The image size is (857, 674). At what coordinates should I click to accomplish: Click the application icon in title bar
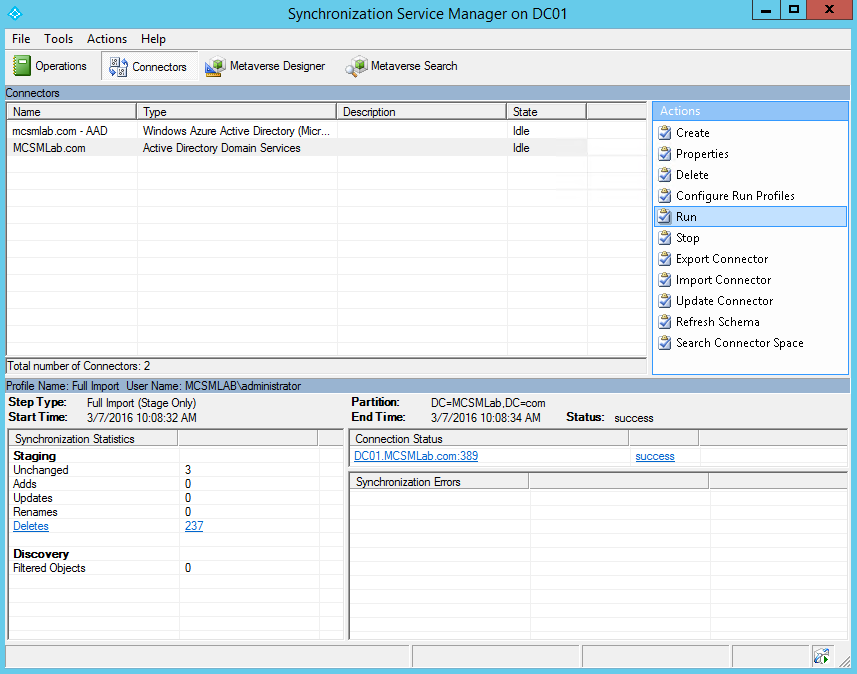[x=15, y=13]
